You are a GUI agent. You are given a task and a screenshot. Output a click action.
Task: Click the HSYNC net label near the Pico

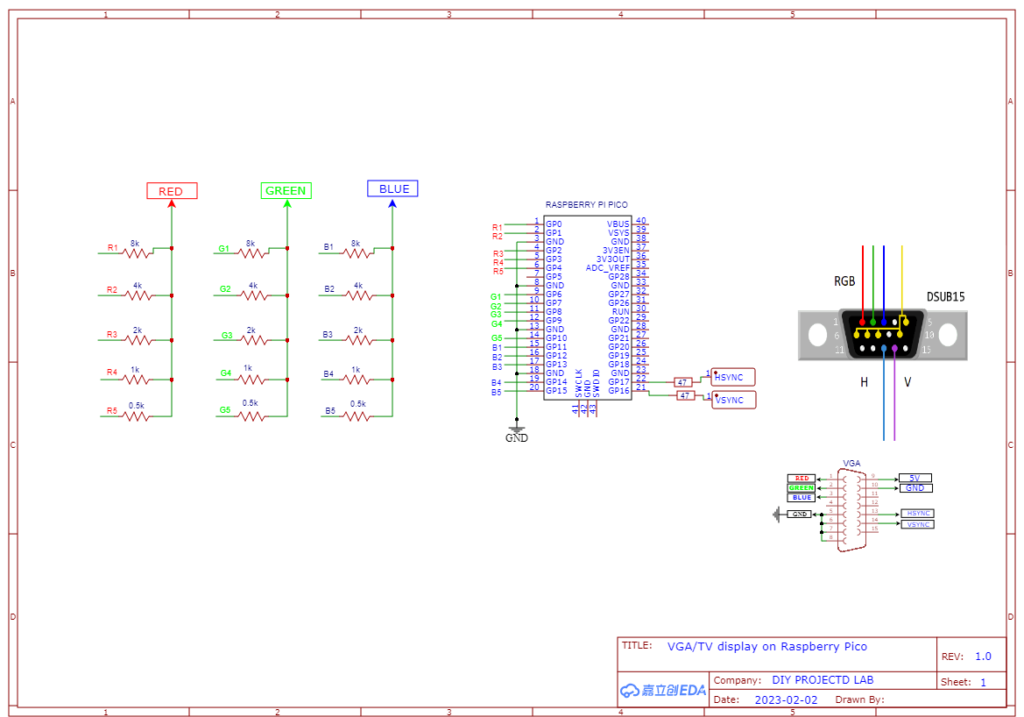click(x=731, y=377)
